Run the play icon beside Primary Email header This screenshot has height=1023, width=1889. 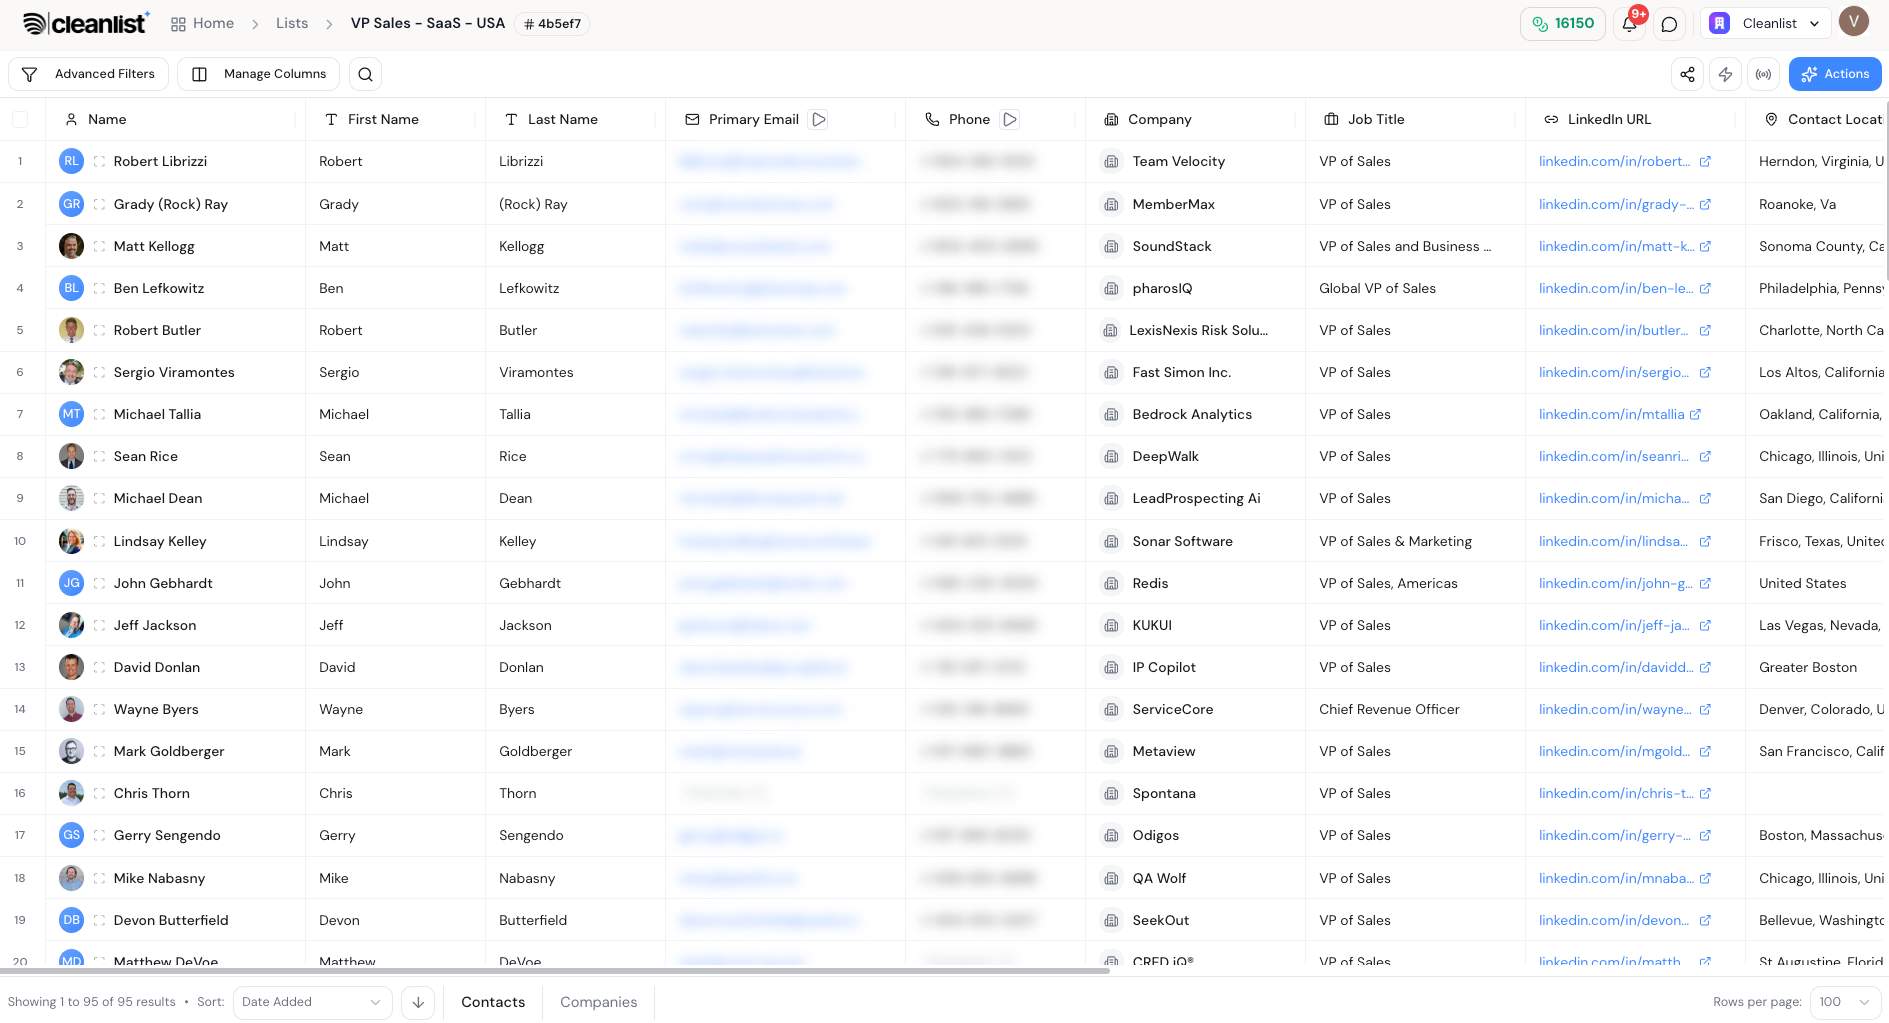[819, 119]
